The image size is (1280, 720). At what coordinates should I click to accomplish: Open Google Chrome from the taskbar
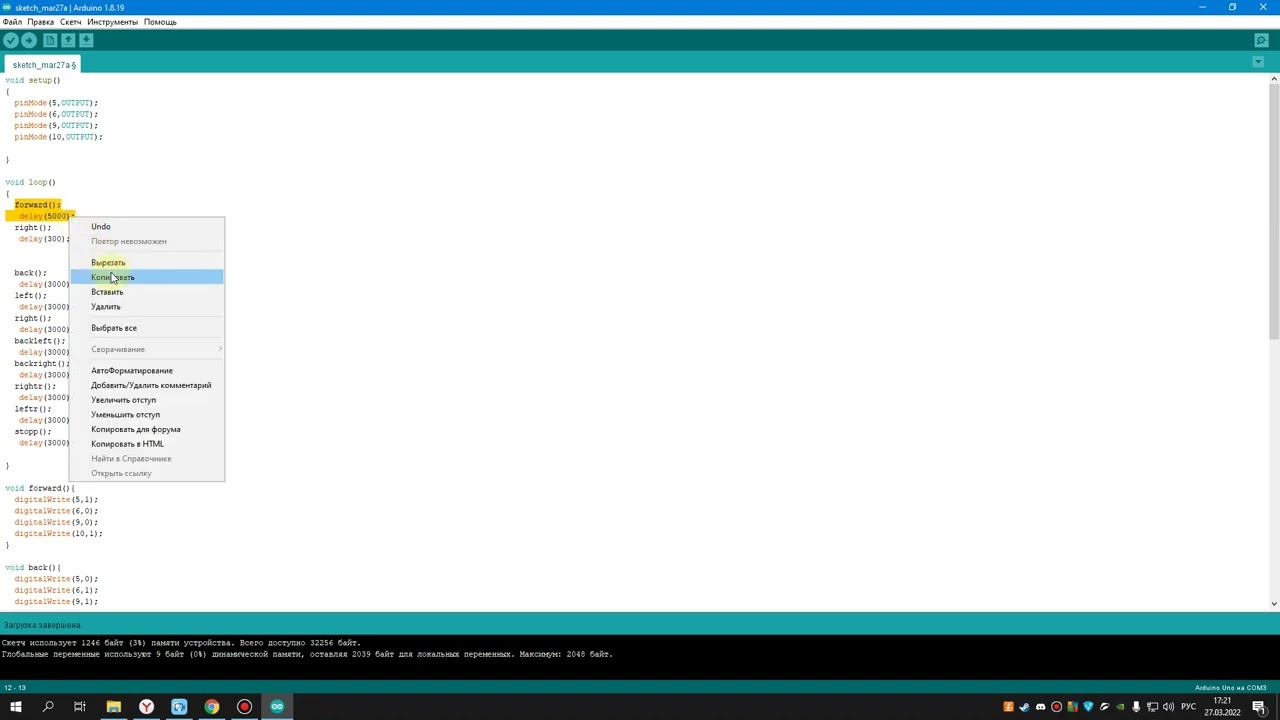coord(212,707)
